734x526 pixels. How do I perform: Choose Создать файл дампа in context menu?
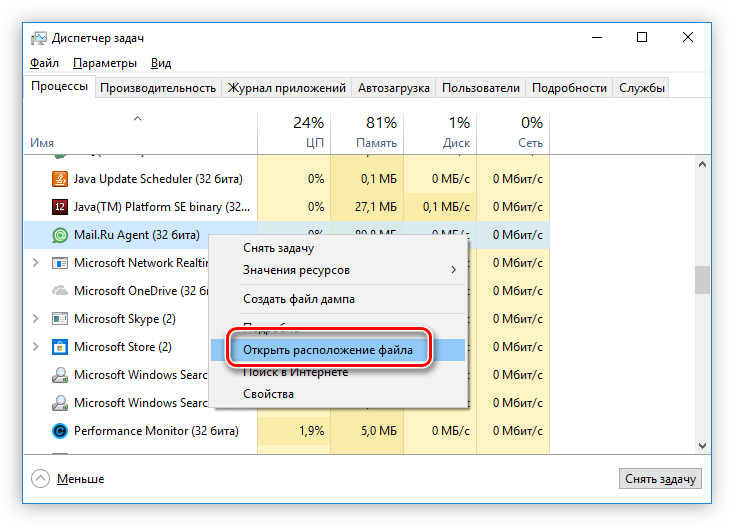tap(338, 299)
